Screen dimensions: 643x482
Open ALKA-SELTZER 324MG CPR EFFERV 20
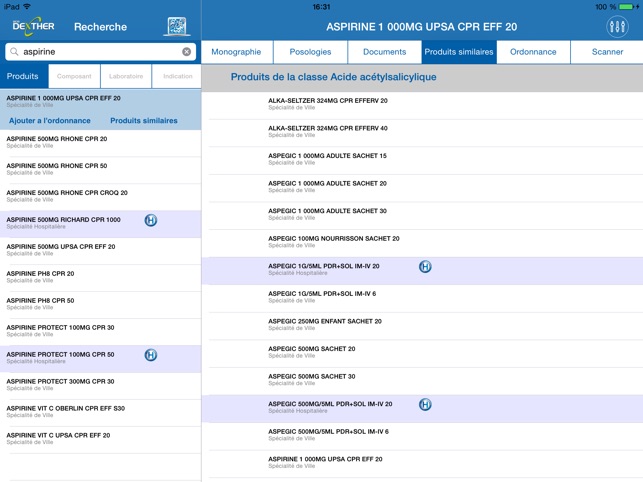click(x=422, y=105)
